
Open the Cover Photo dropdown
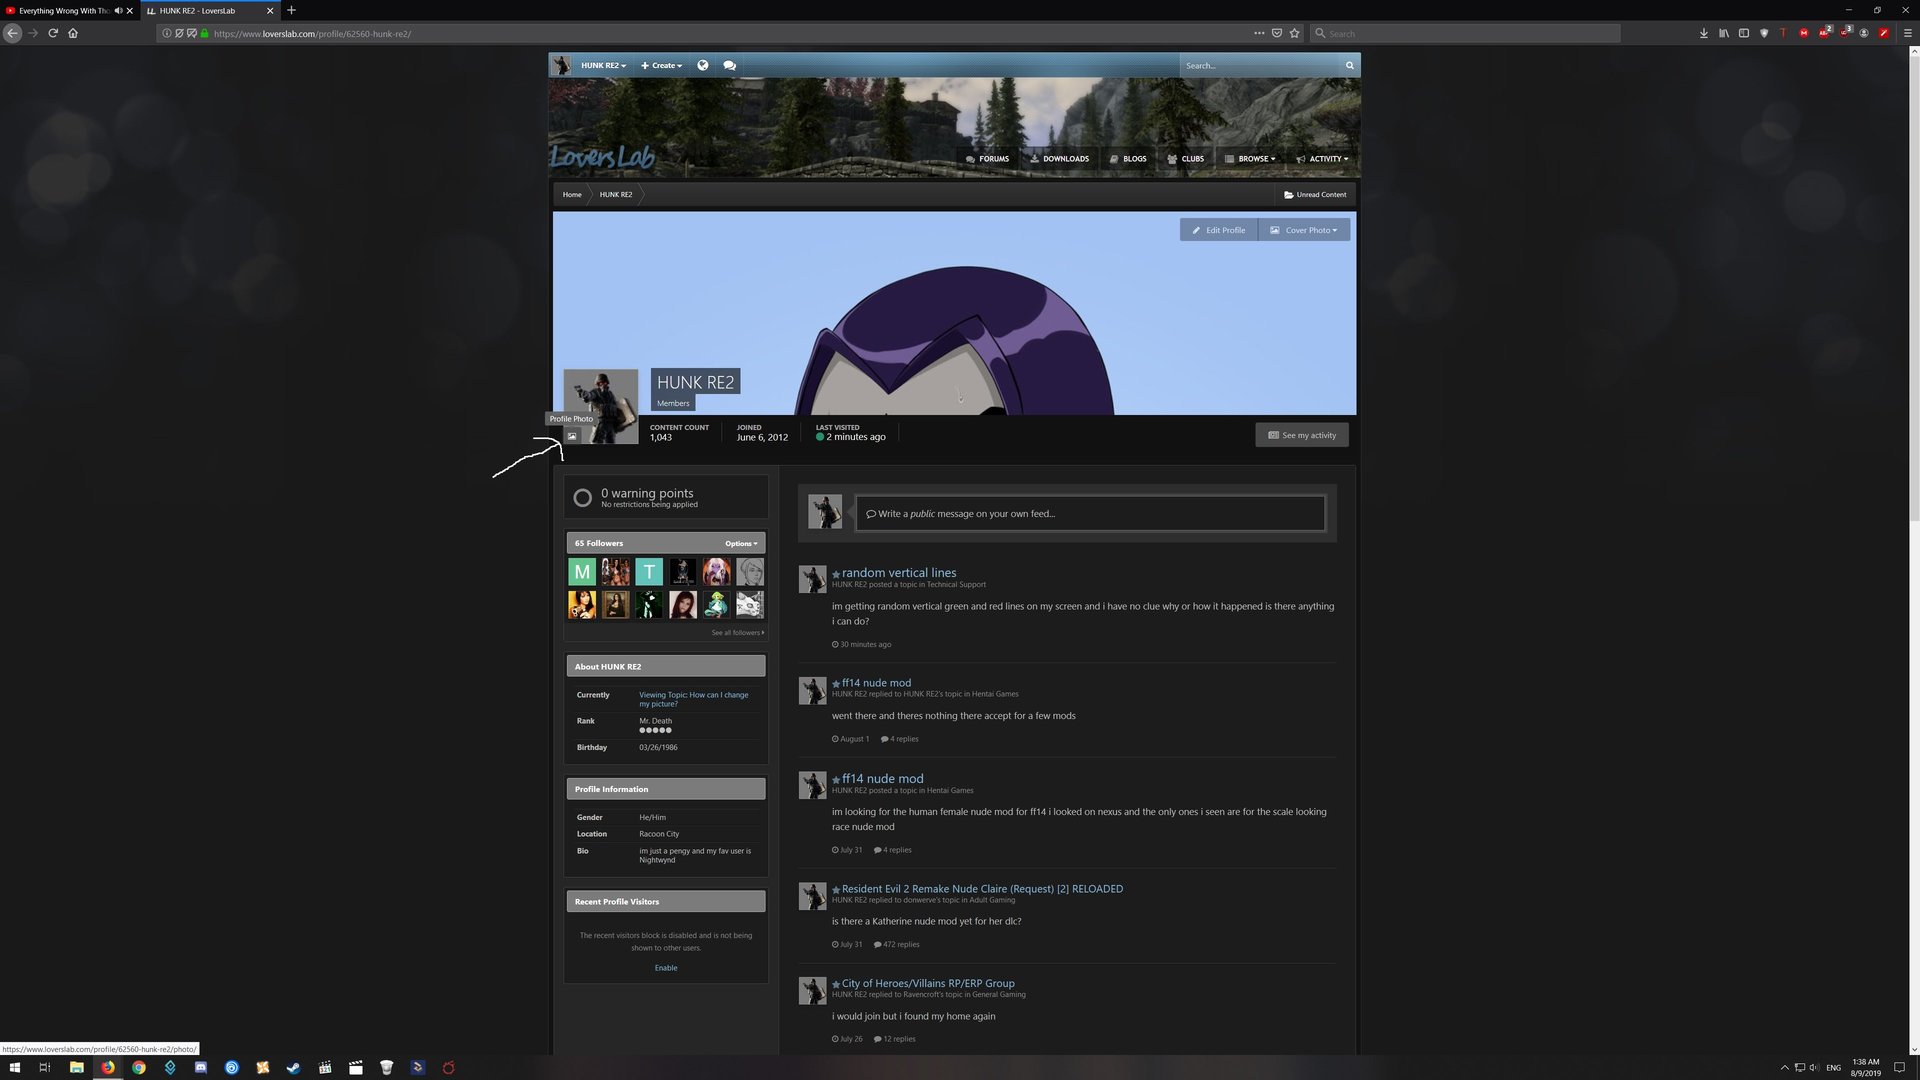click(x=1304, y=230)
